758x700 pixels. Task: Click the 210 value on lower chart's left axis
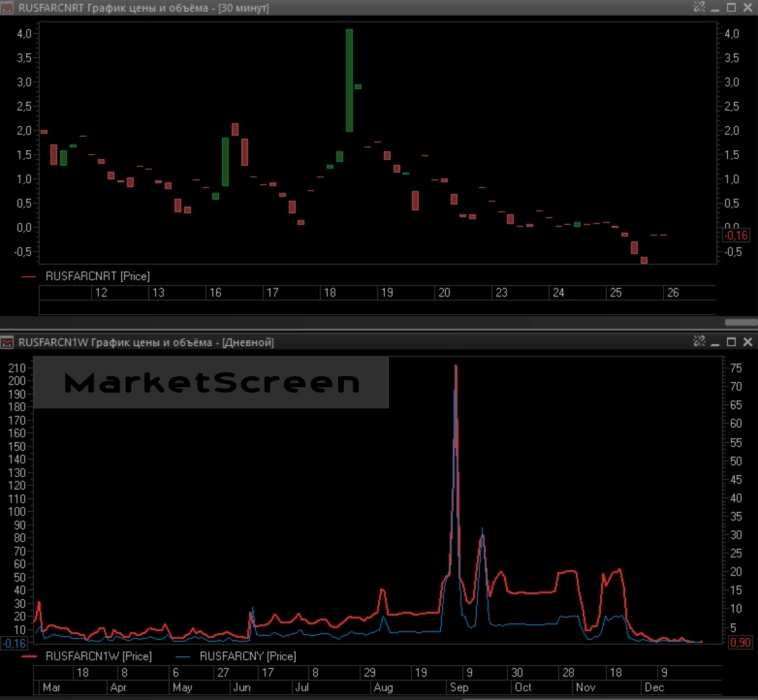pyautogui.click(x=16, y=368)
